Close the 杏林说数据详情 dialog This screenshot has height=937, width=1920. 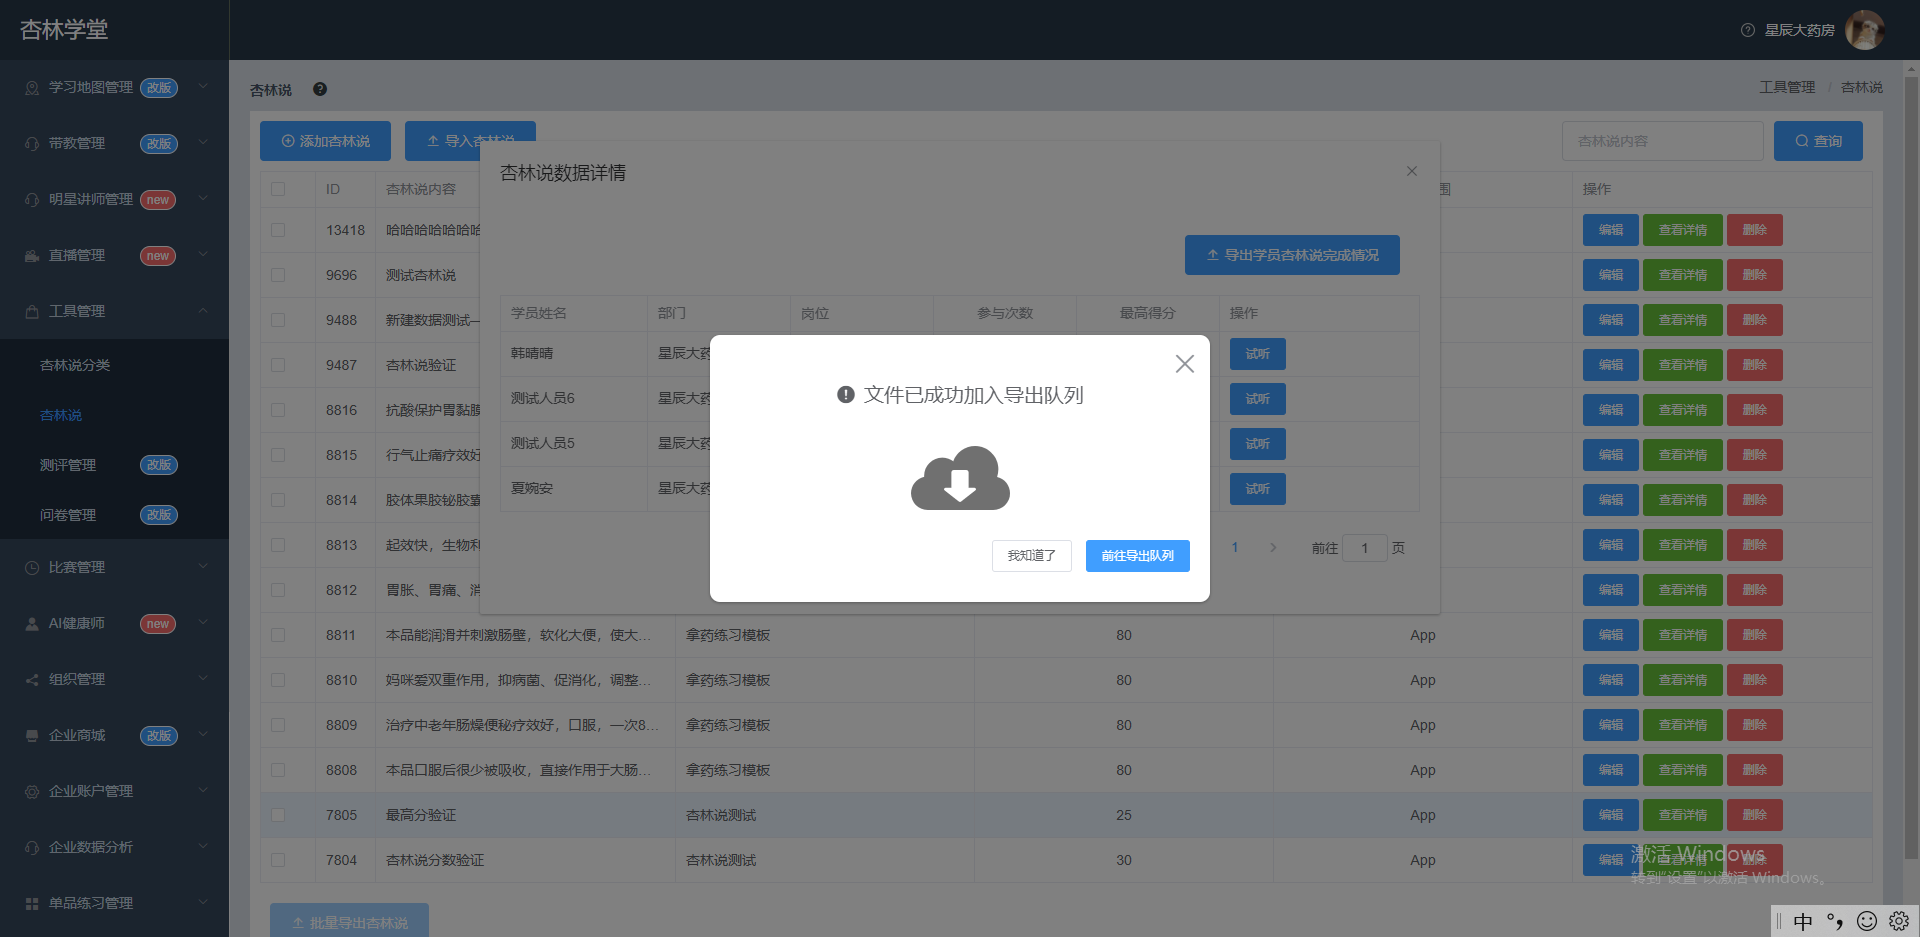(1412, 171)
